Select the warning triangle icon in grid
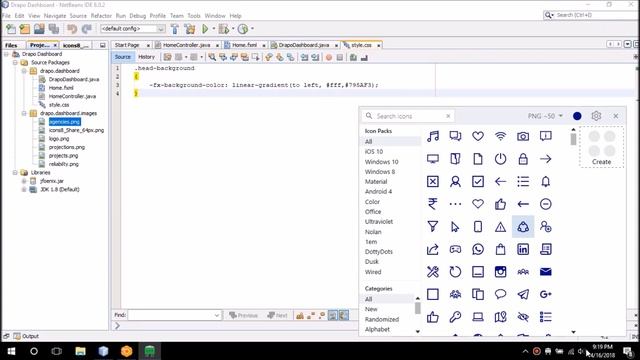Image resolution: width=640 pixels, height=360 pixels. click(500, 227)
